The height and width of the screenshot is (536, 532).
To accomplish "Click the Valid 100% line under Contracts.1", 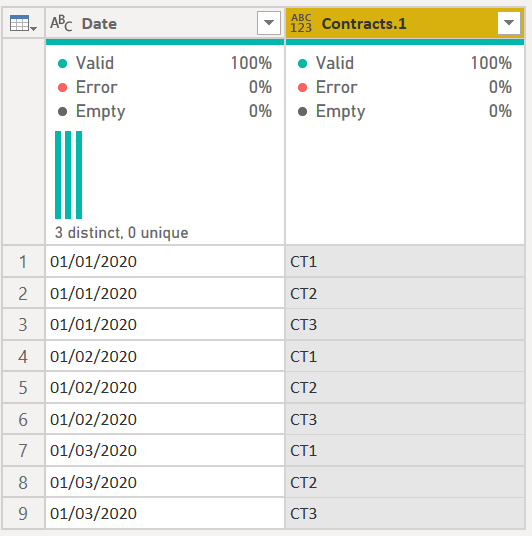I will (405, 63).
